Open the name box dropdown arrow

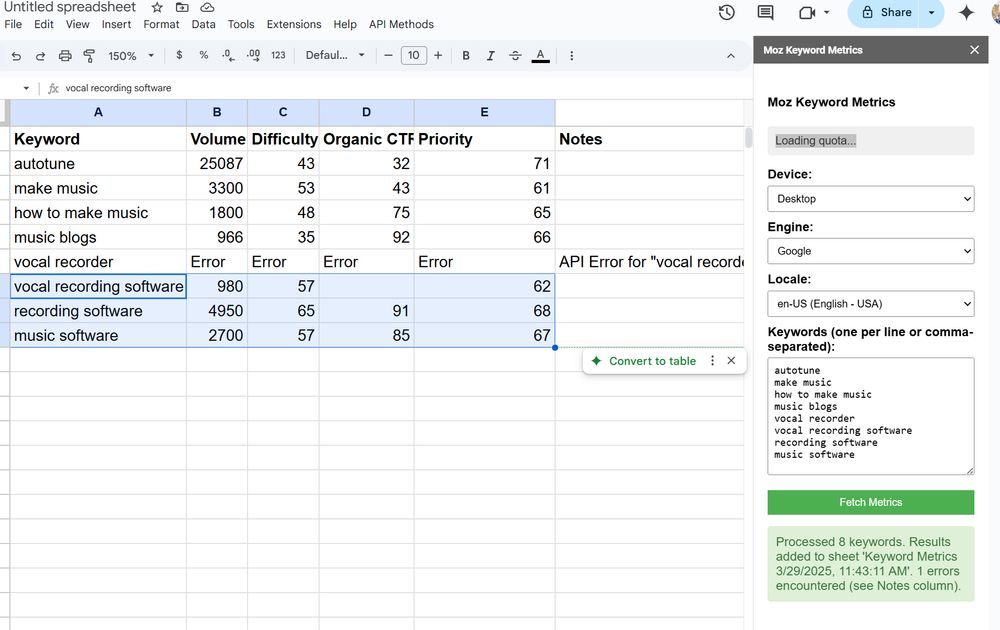click(26, 88)
